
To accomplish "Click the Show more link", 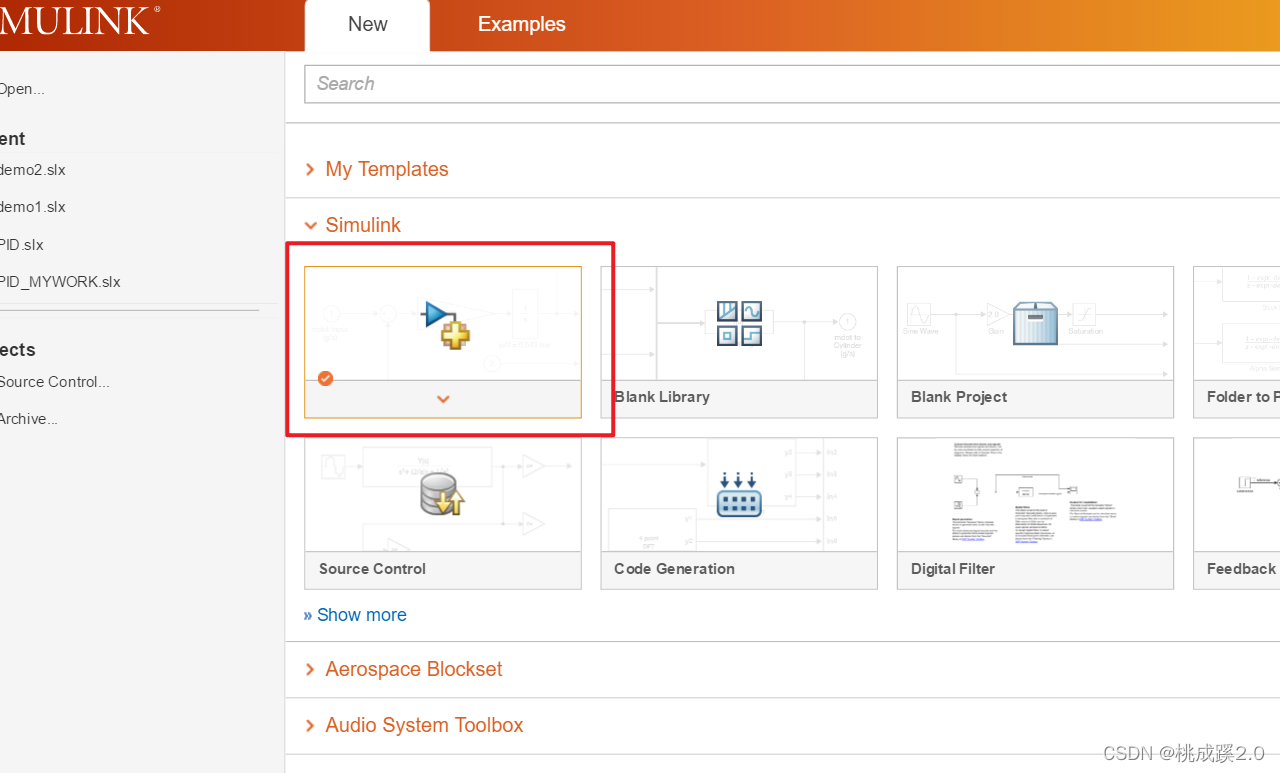I will (355, 615).
